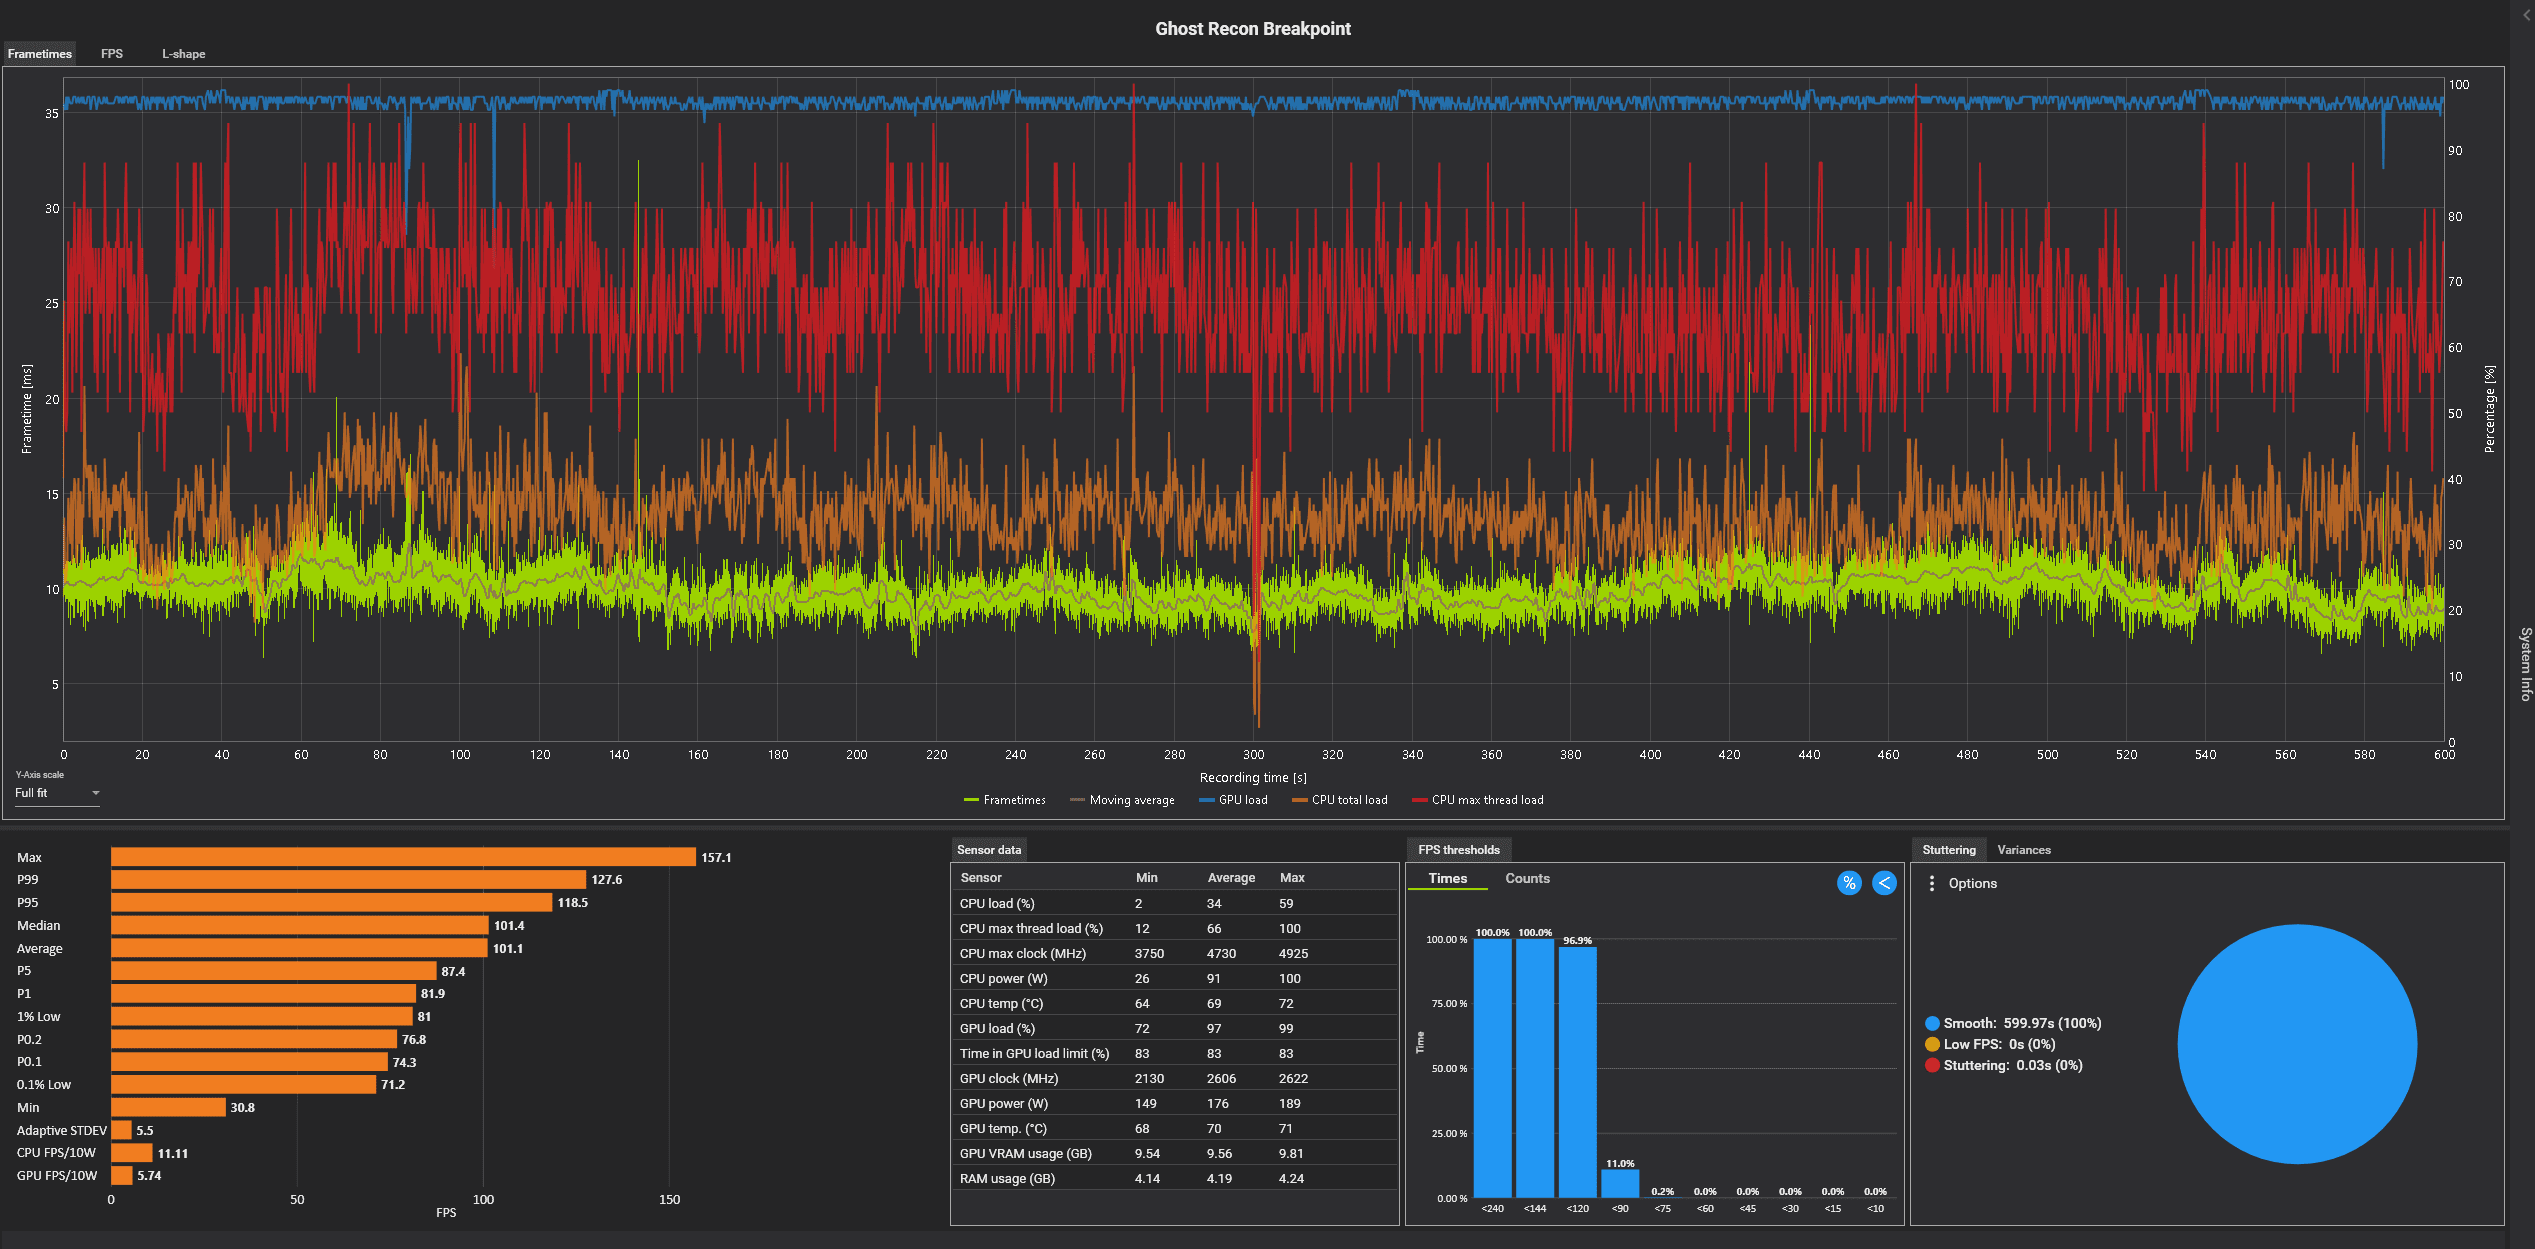
Task: Select the CPU load (%) row
Action: pyautogui.click(x=1174, y=903)
